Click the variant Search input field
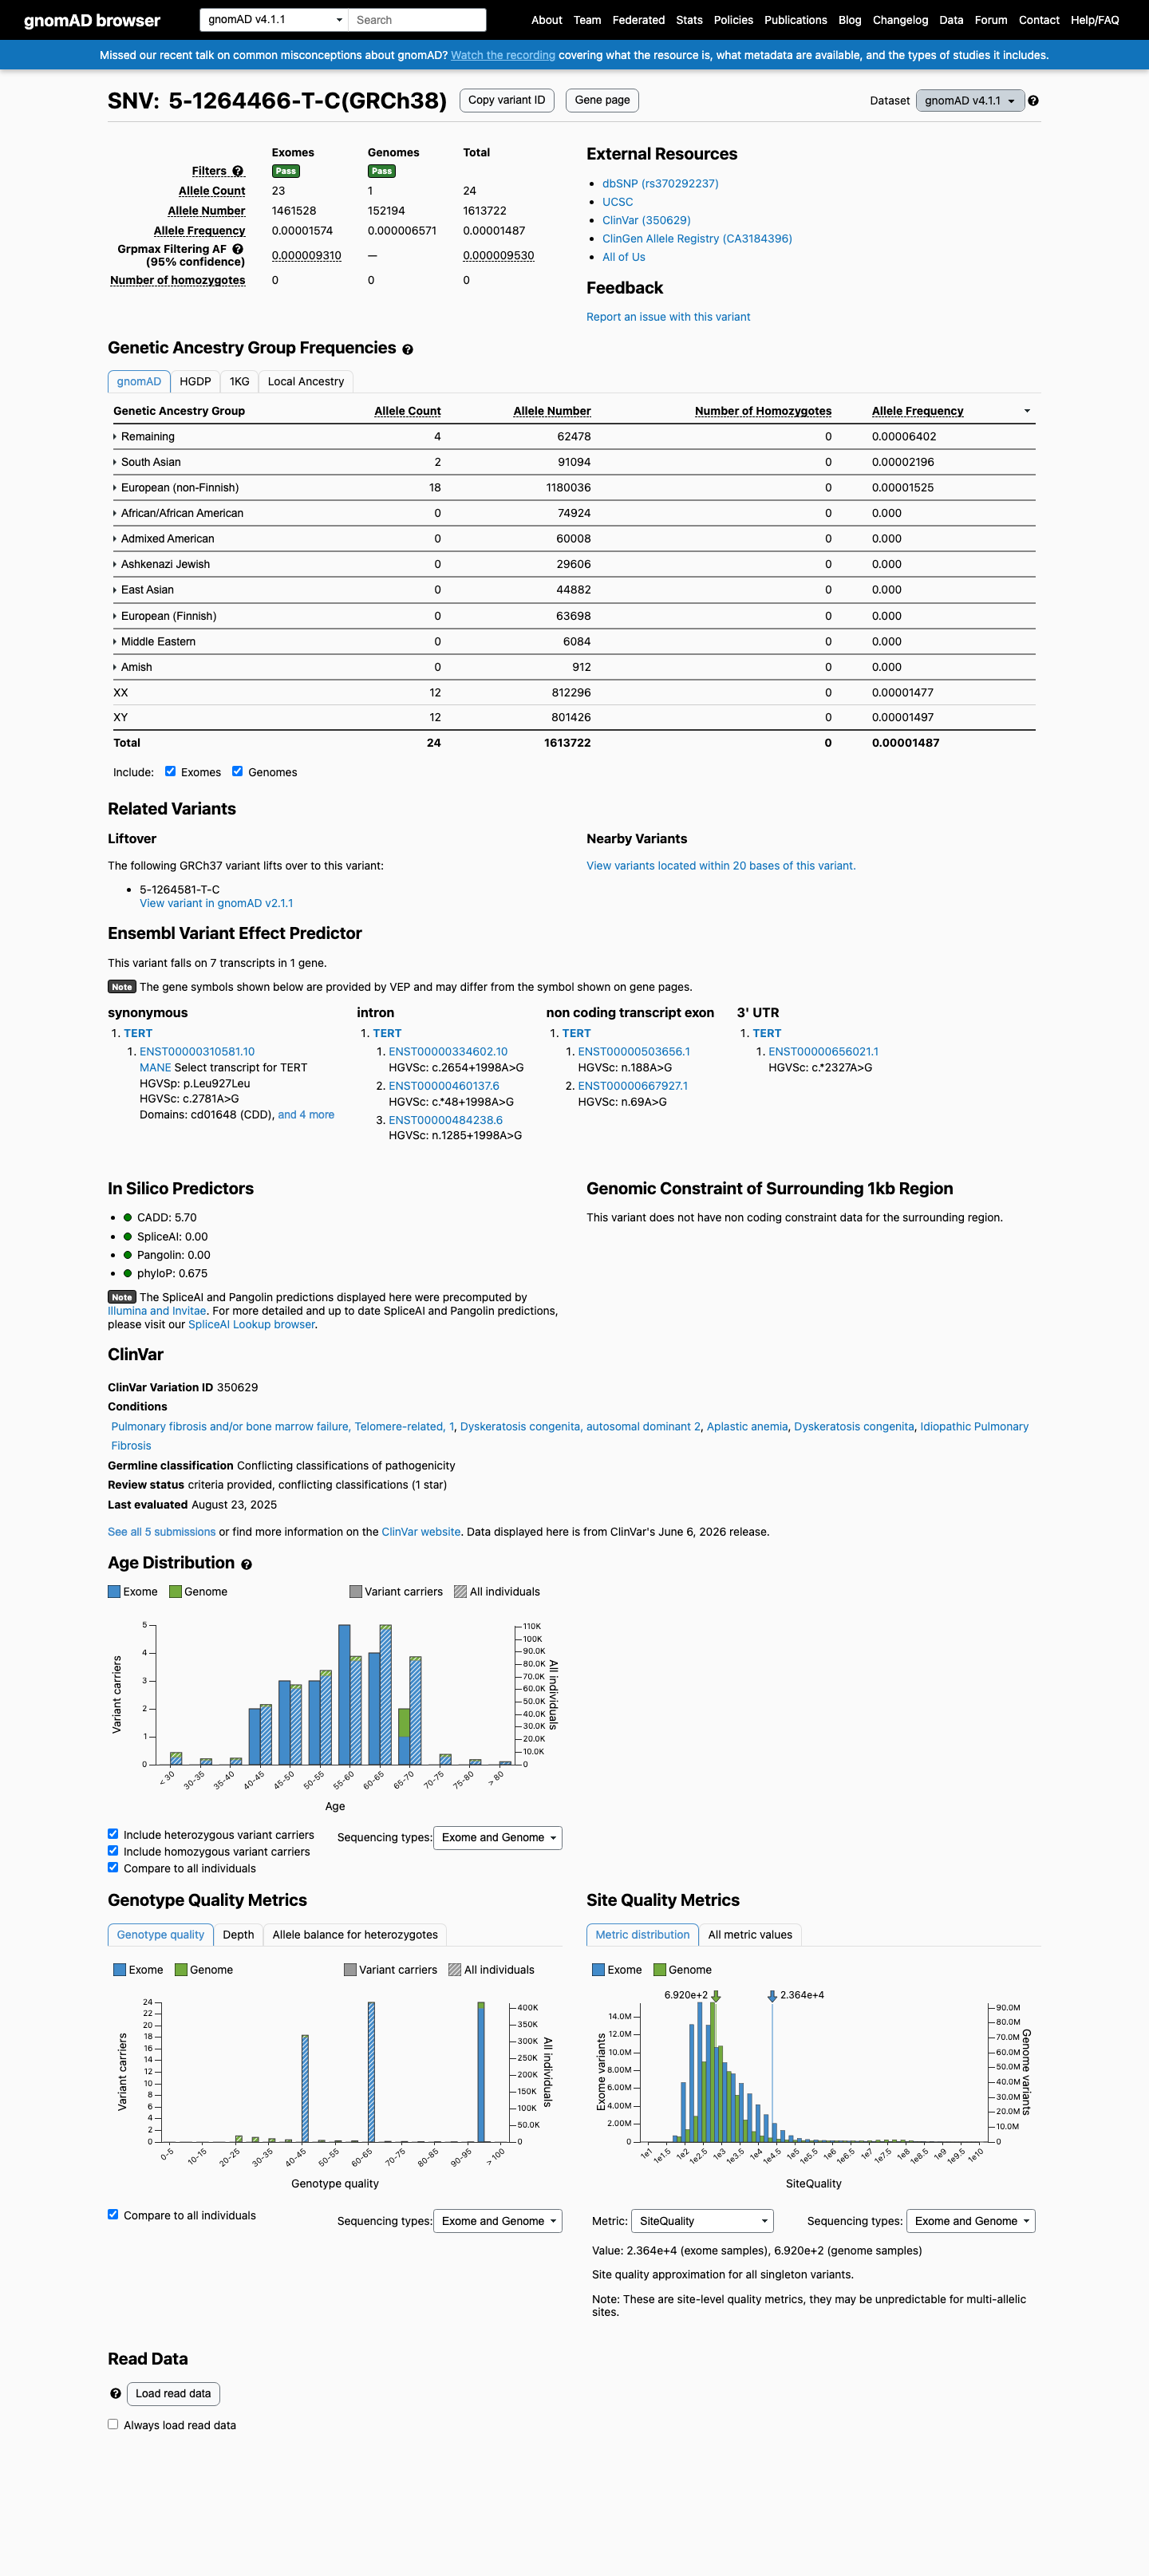The width and height of the screenshot is (1149, 2576). tap(417, 19)
